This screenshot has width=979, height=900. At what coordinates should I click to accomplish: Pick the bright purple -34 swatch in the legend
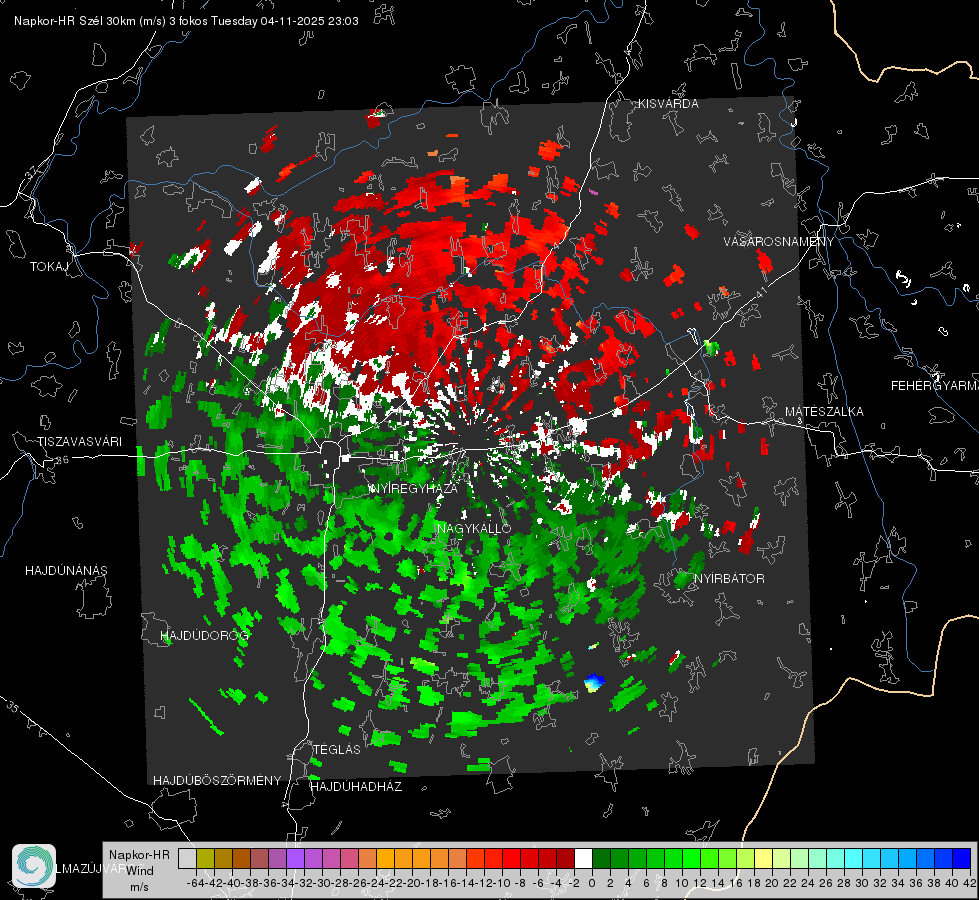pos(295,858)
